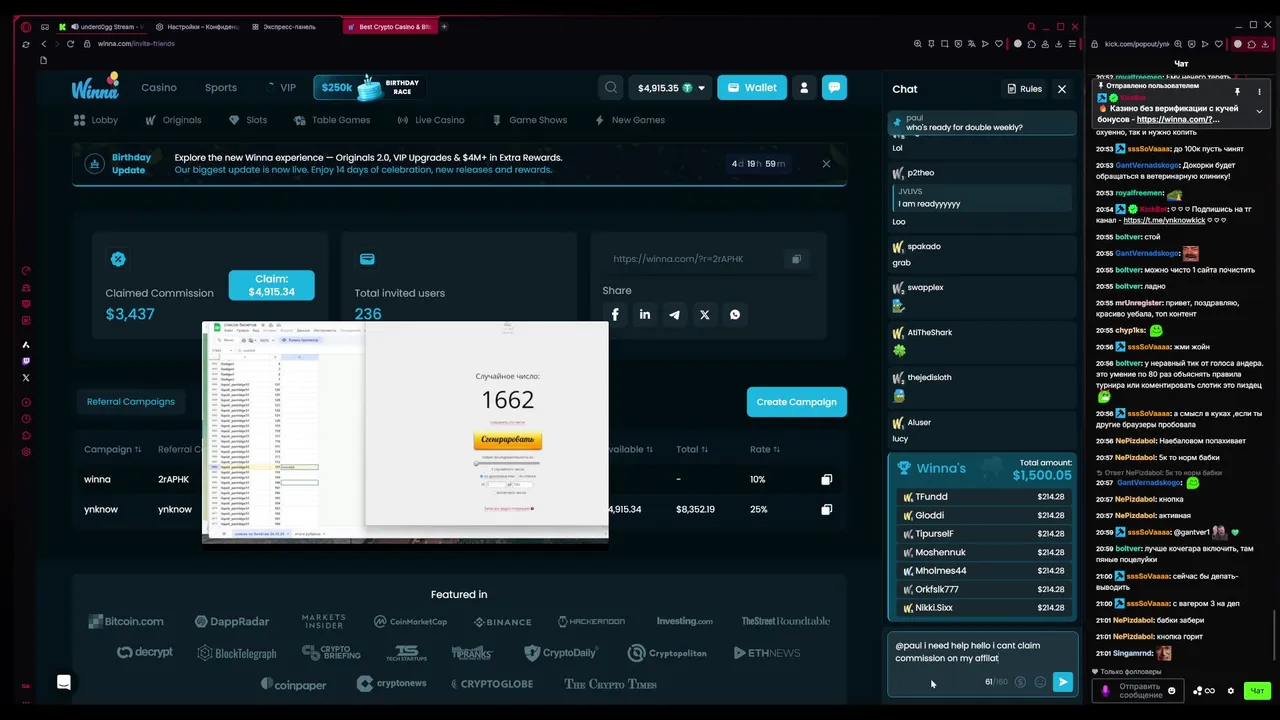The width and height of the screenshot is (1280, 720).
Task: Toggle the chat panel speech bubble button
Action: pos(834,88)
